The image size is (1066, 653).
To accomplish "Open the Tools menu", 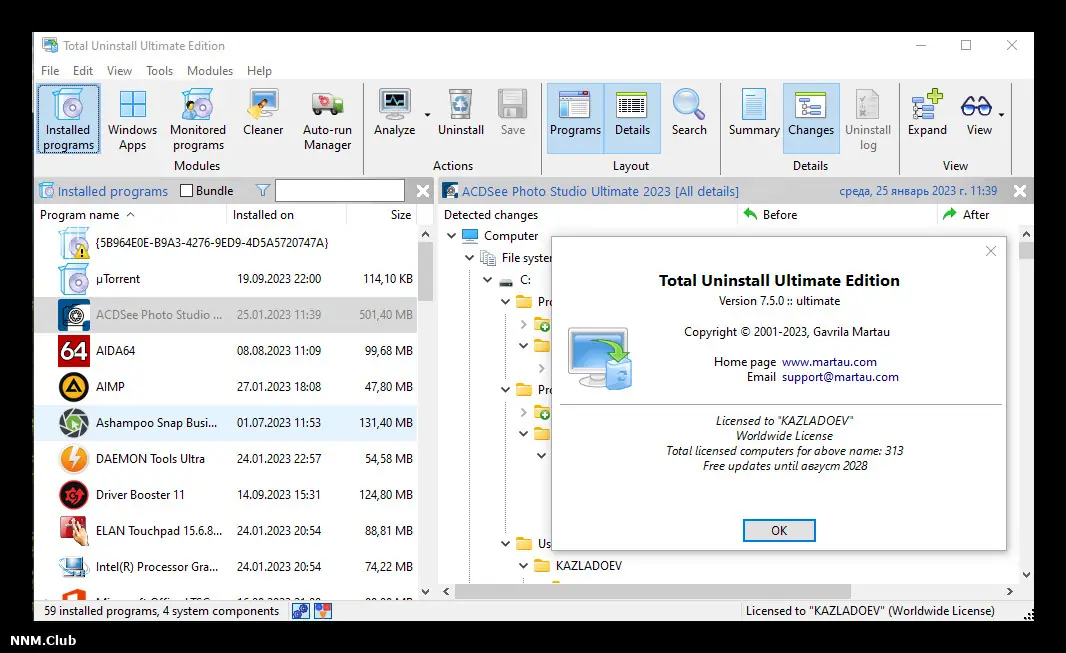I will click(159, 71).
